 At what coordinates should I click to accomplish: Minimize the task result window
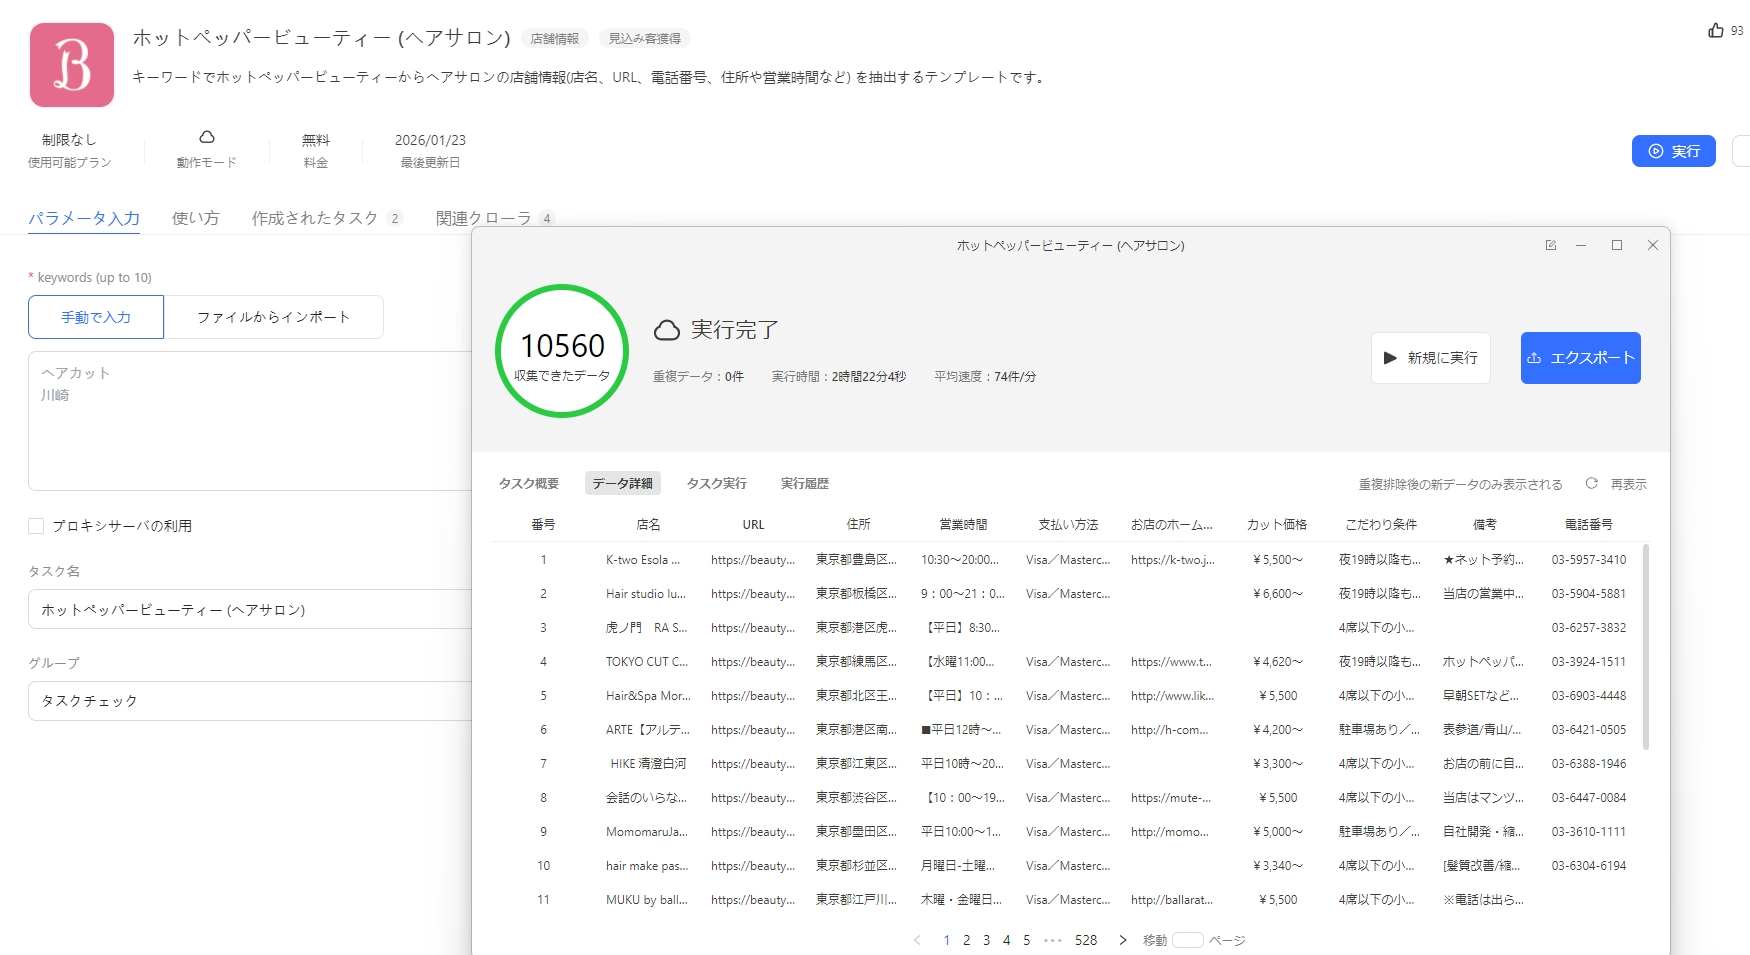(x=1581, y=245)
